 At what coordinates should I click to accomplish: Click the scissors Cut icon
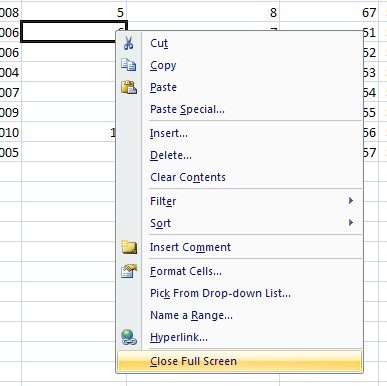pos(129,43)
